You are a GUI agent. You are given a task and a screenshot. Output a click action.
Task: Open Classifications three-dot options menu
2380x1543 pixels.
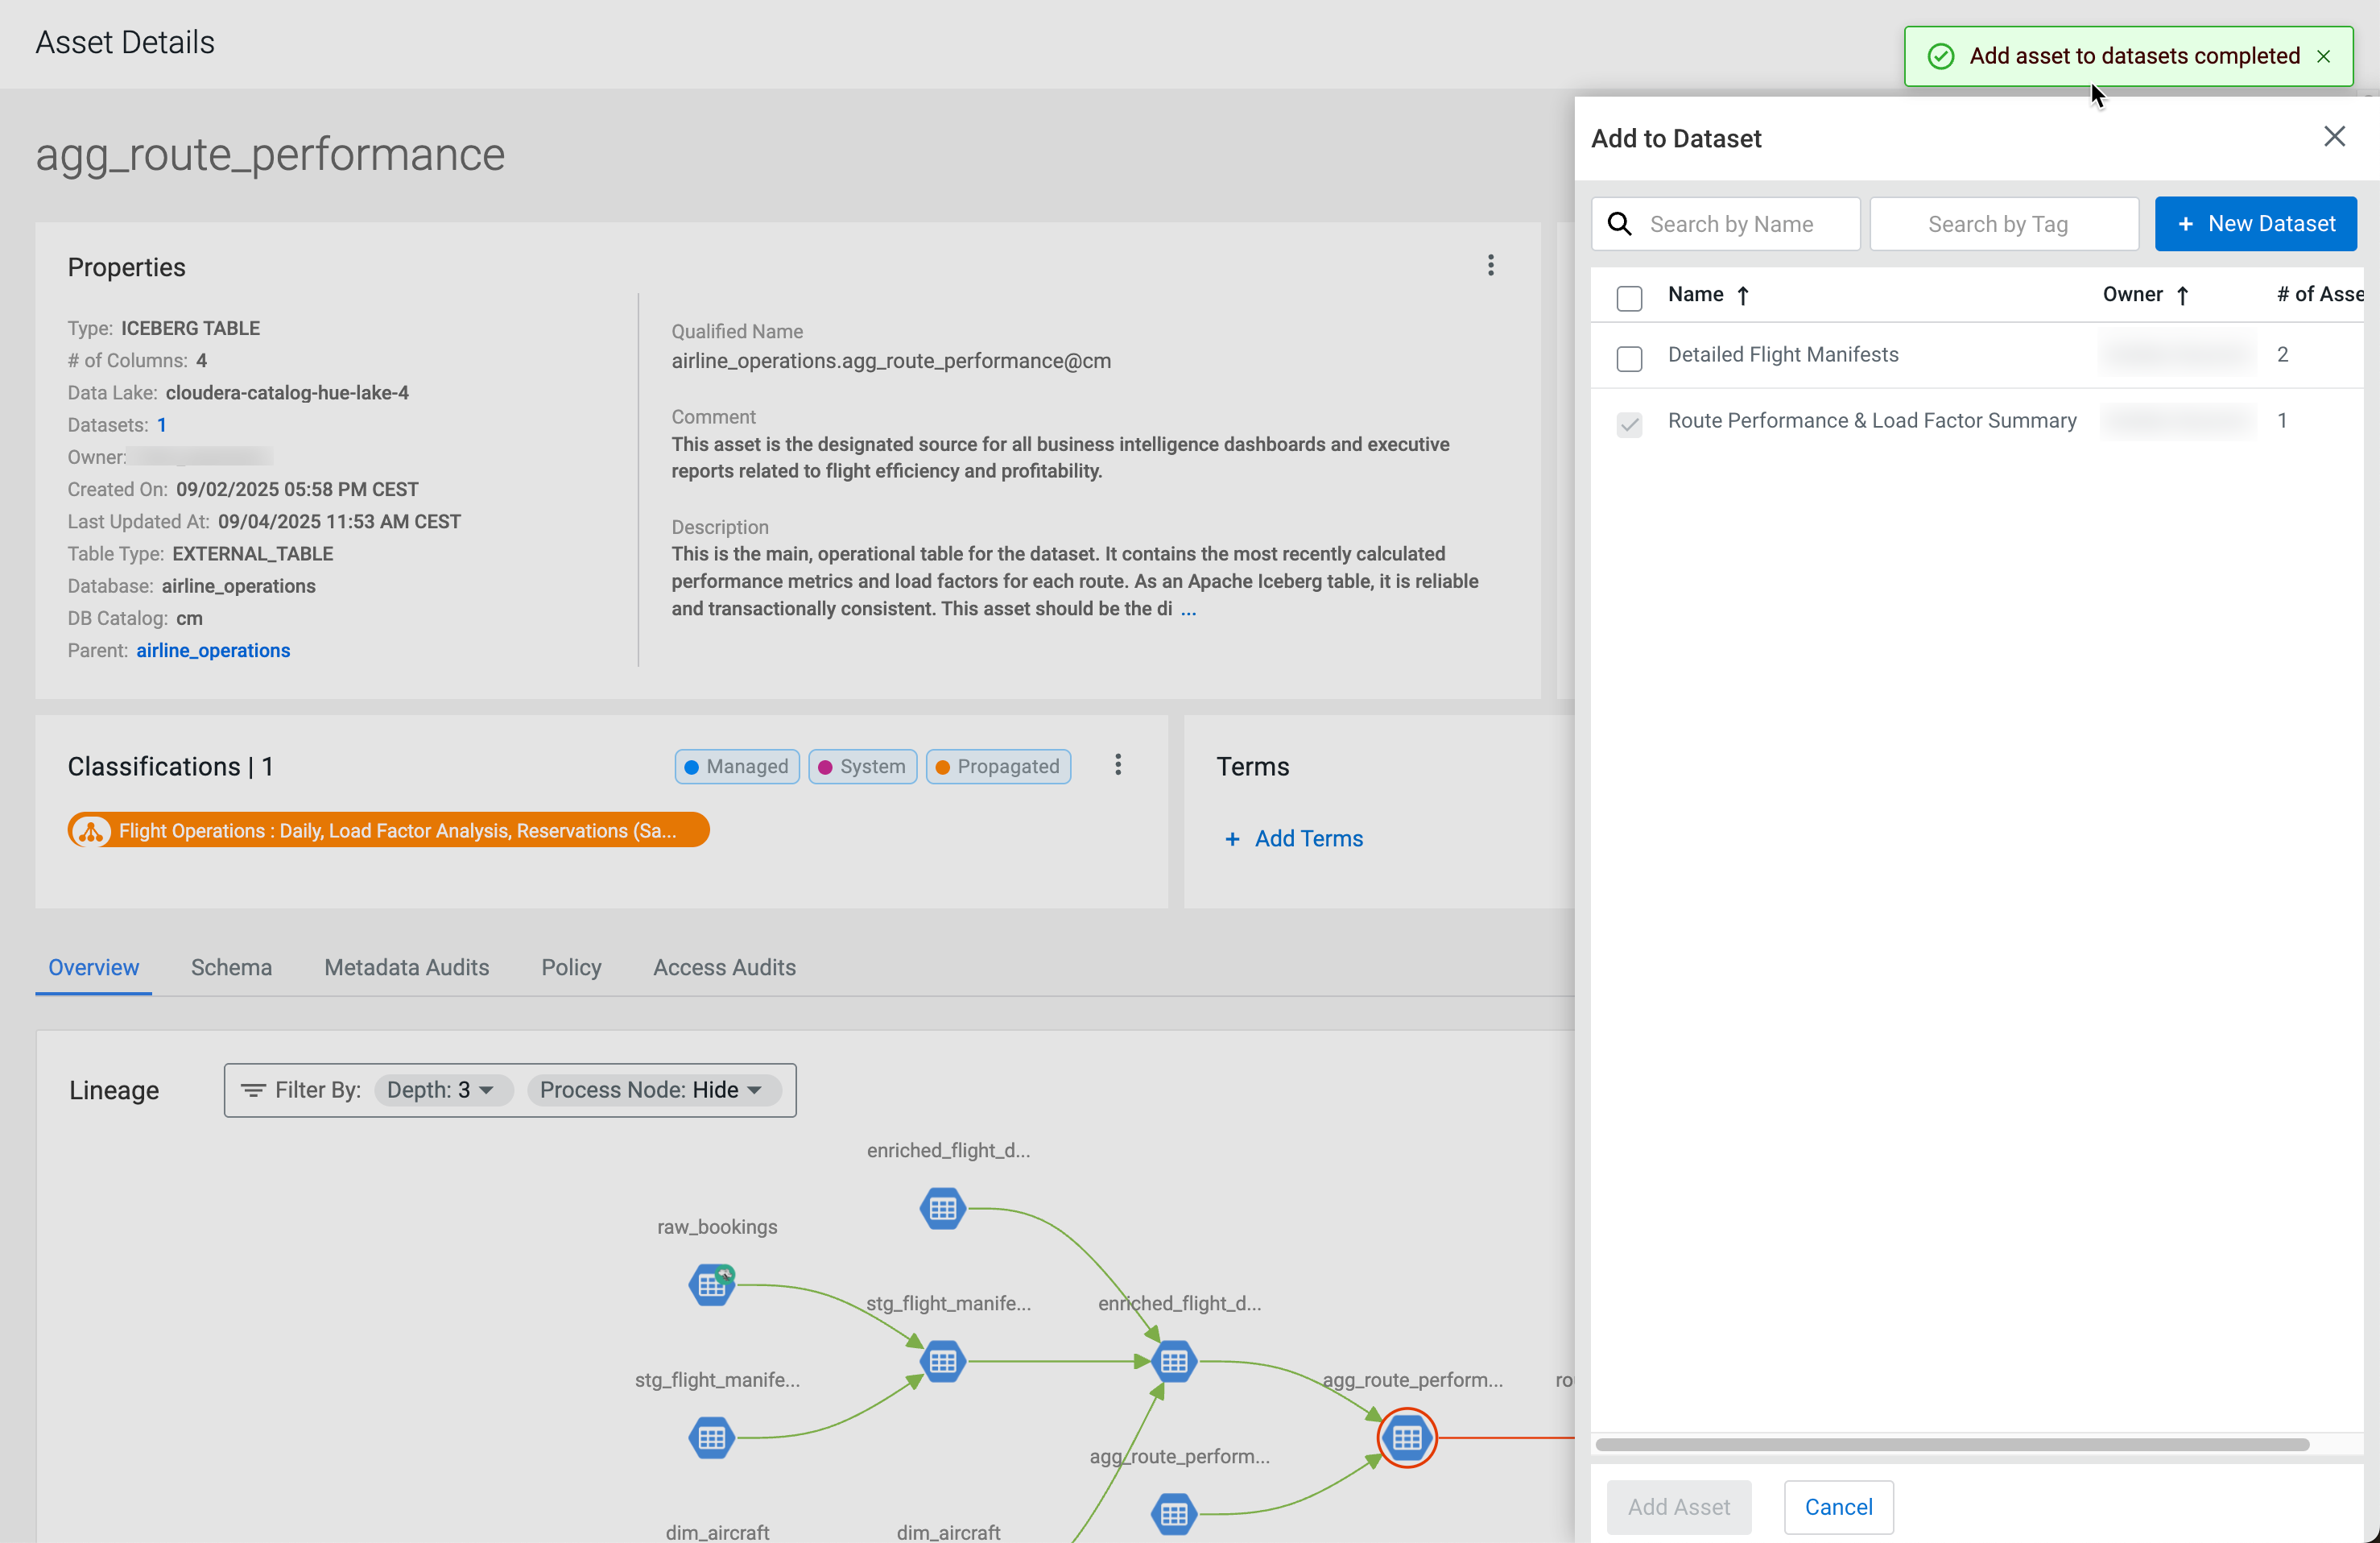tap(1118, 765)
